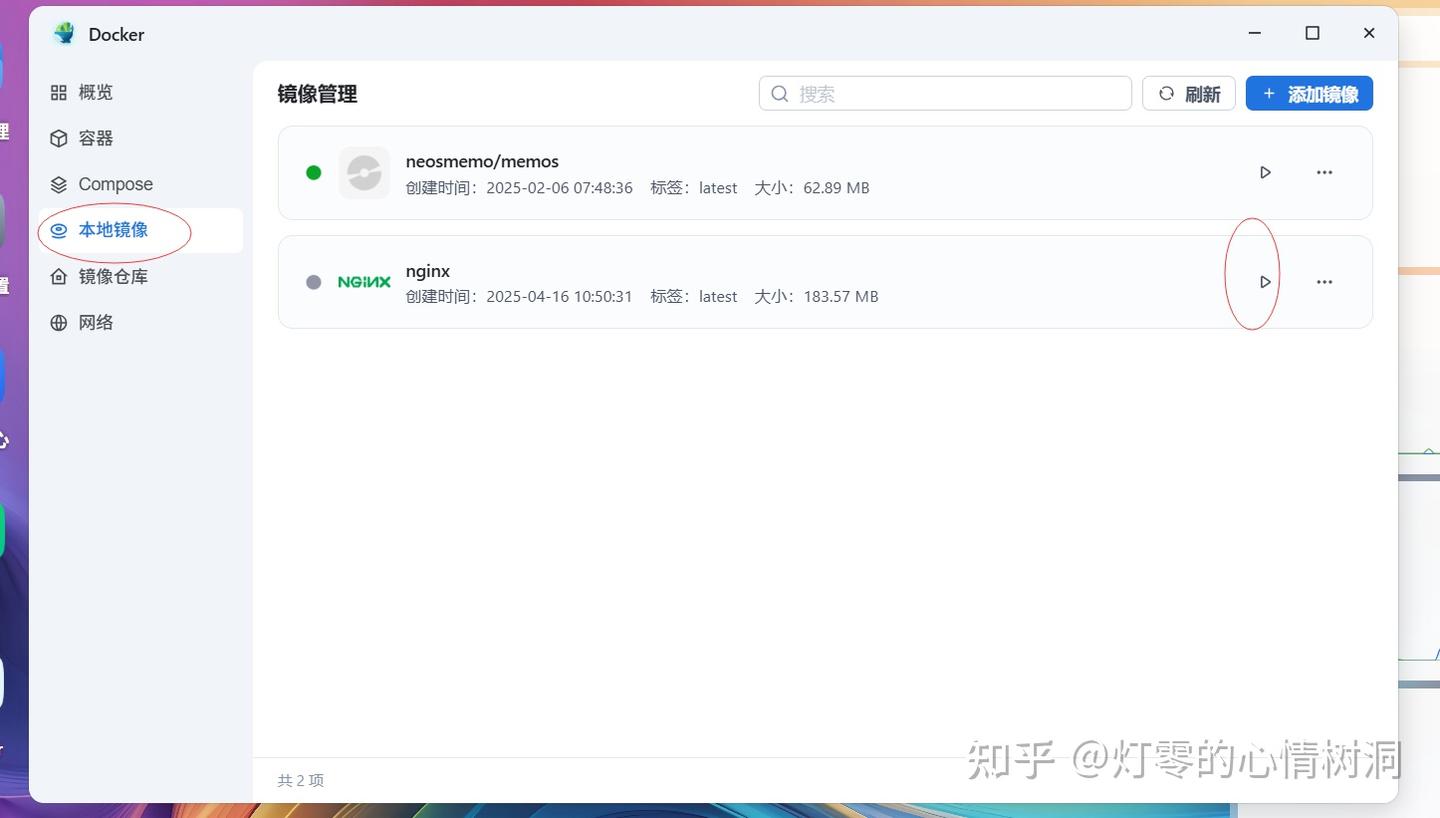Viewport: 1440px width, 818px height.
Task: Open more options menu for neosmemo/memos
Action: pyautogui.click(x=1324, y=172)
